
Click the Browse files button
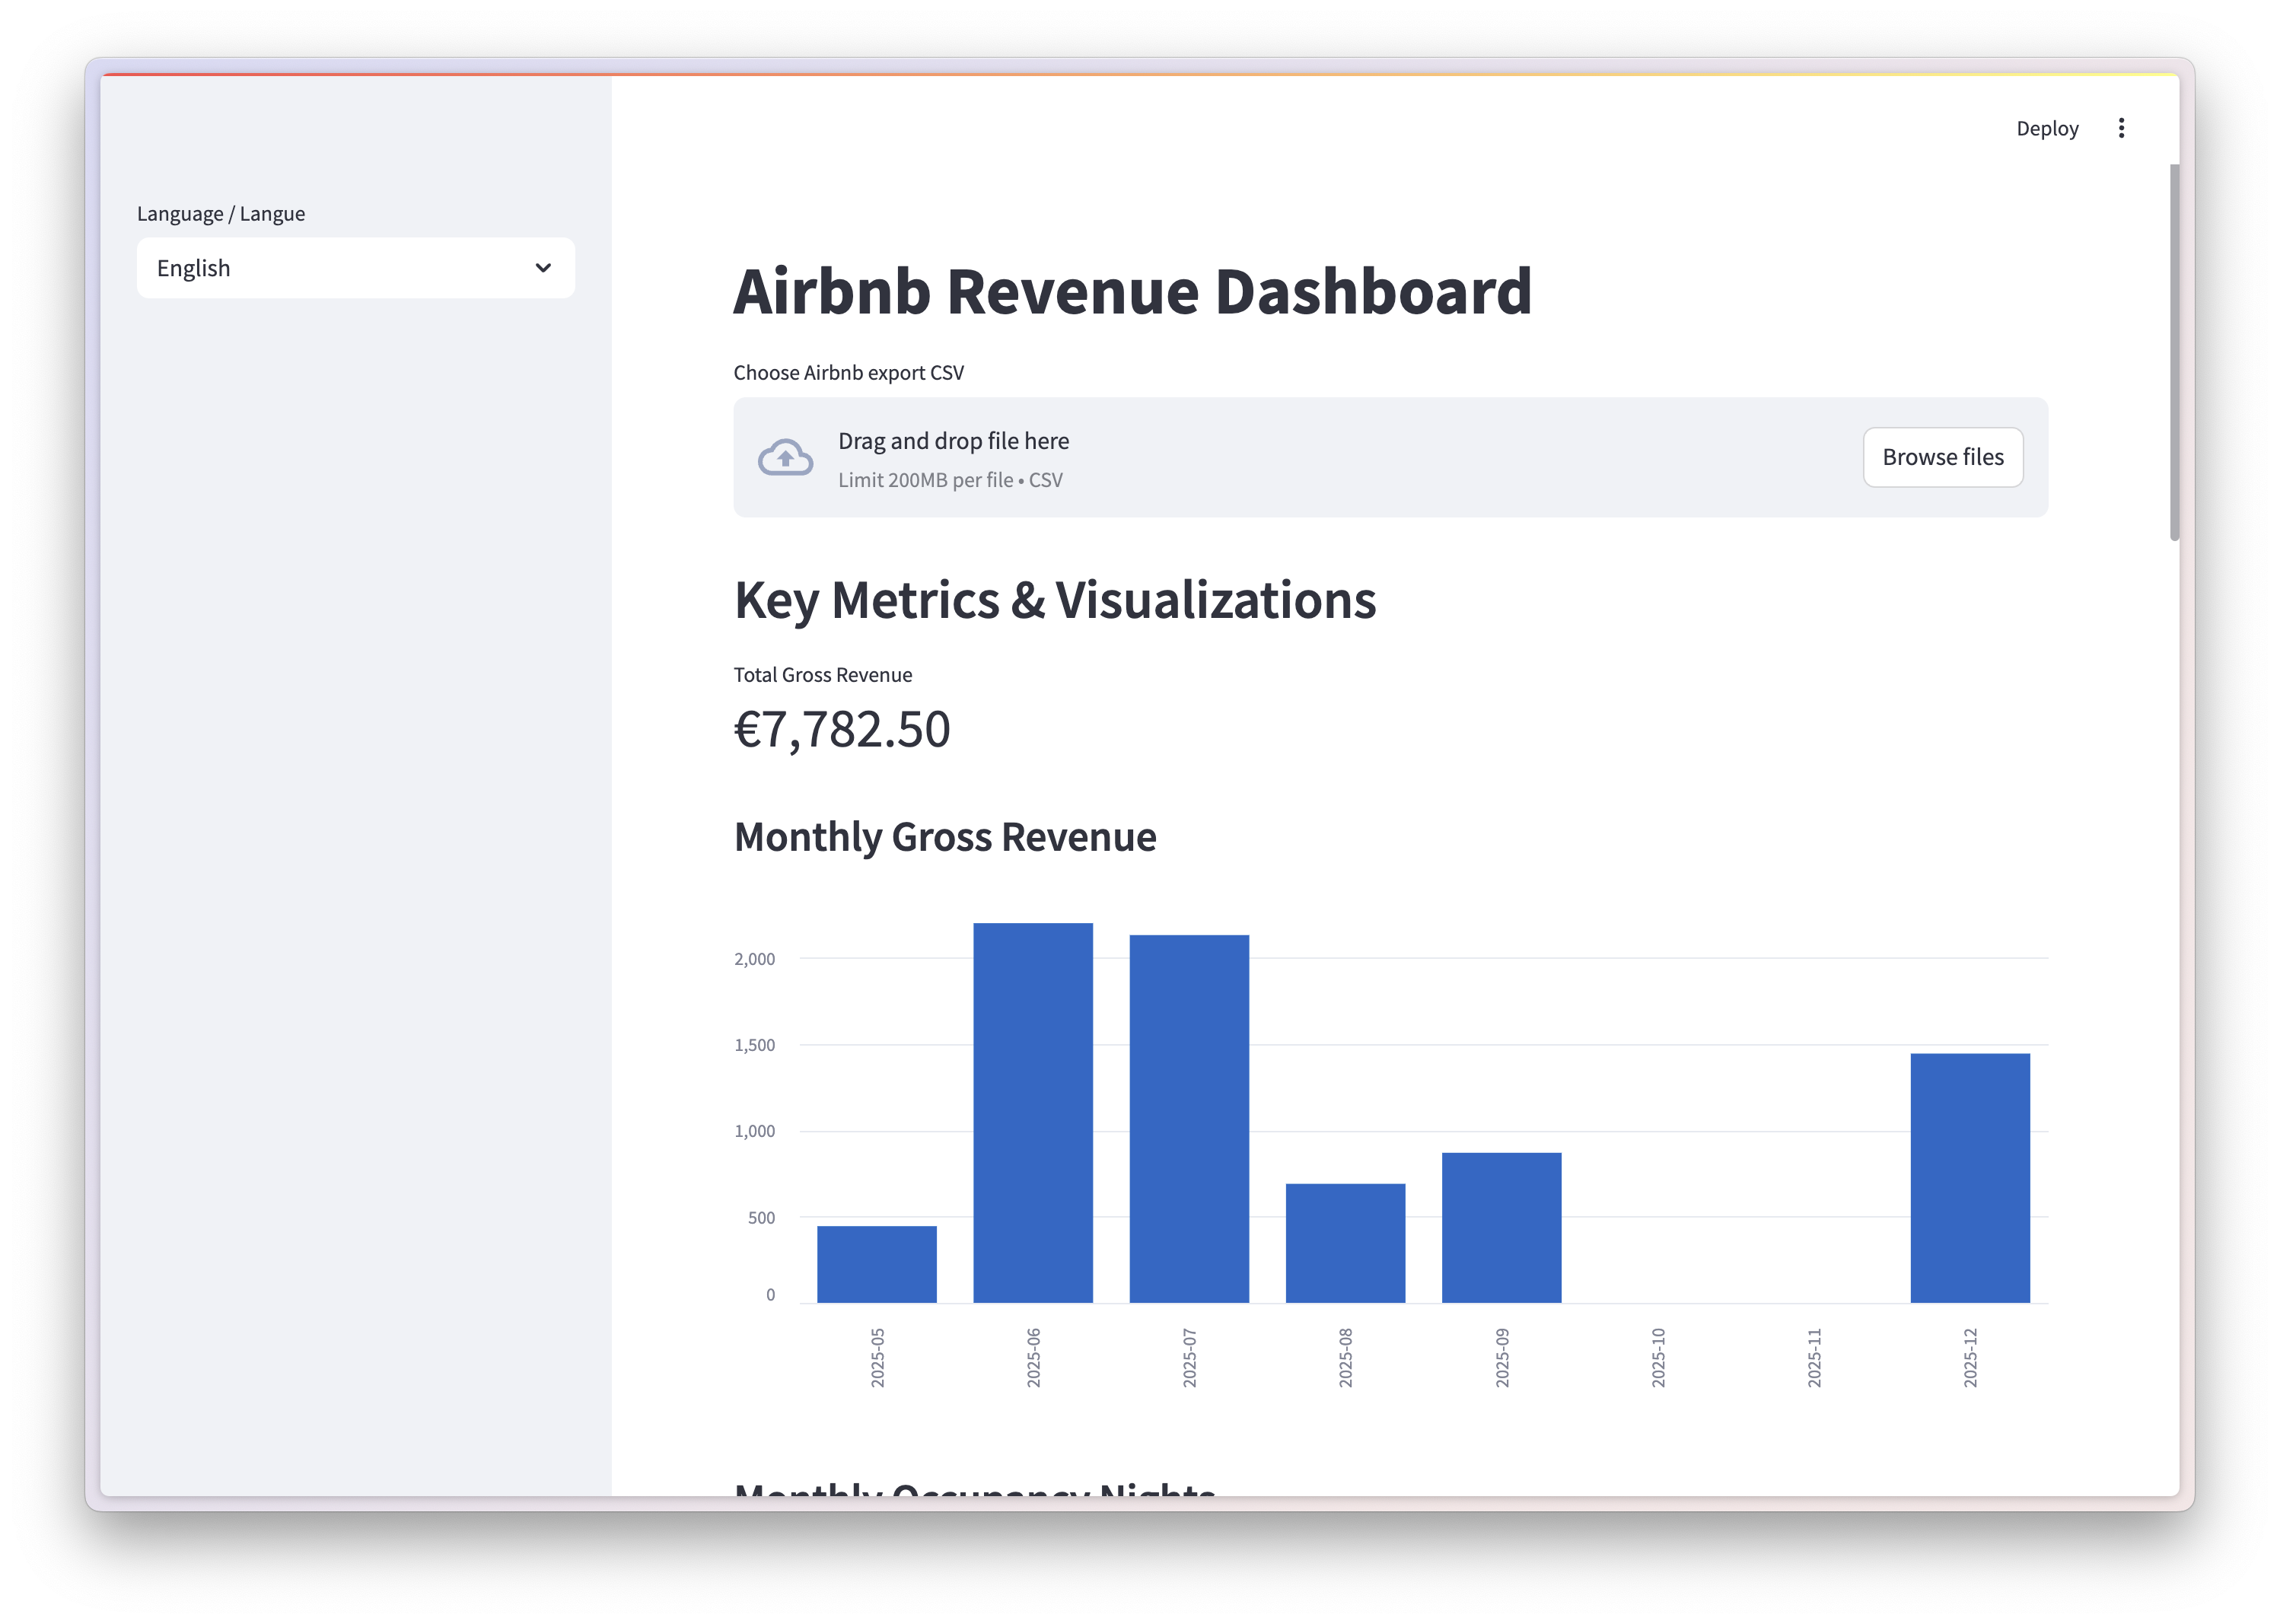(1942, 457)
